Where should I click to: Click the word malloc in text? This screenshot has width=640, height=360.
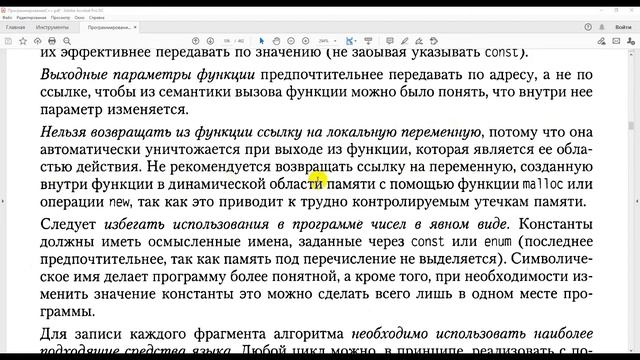[x=543, y=184]
